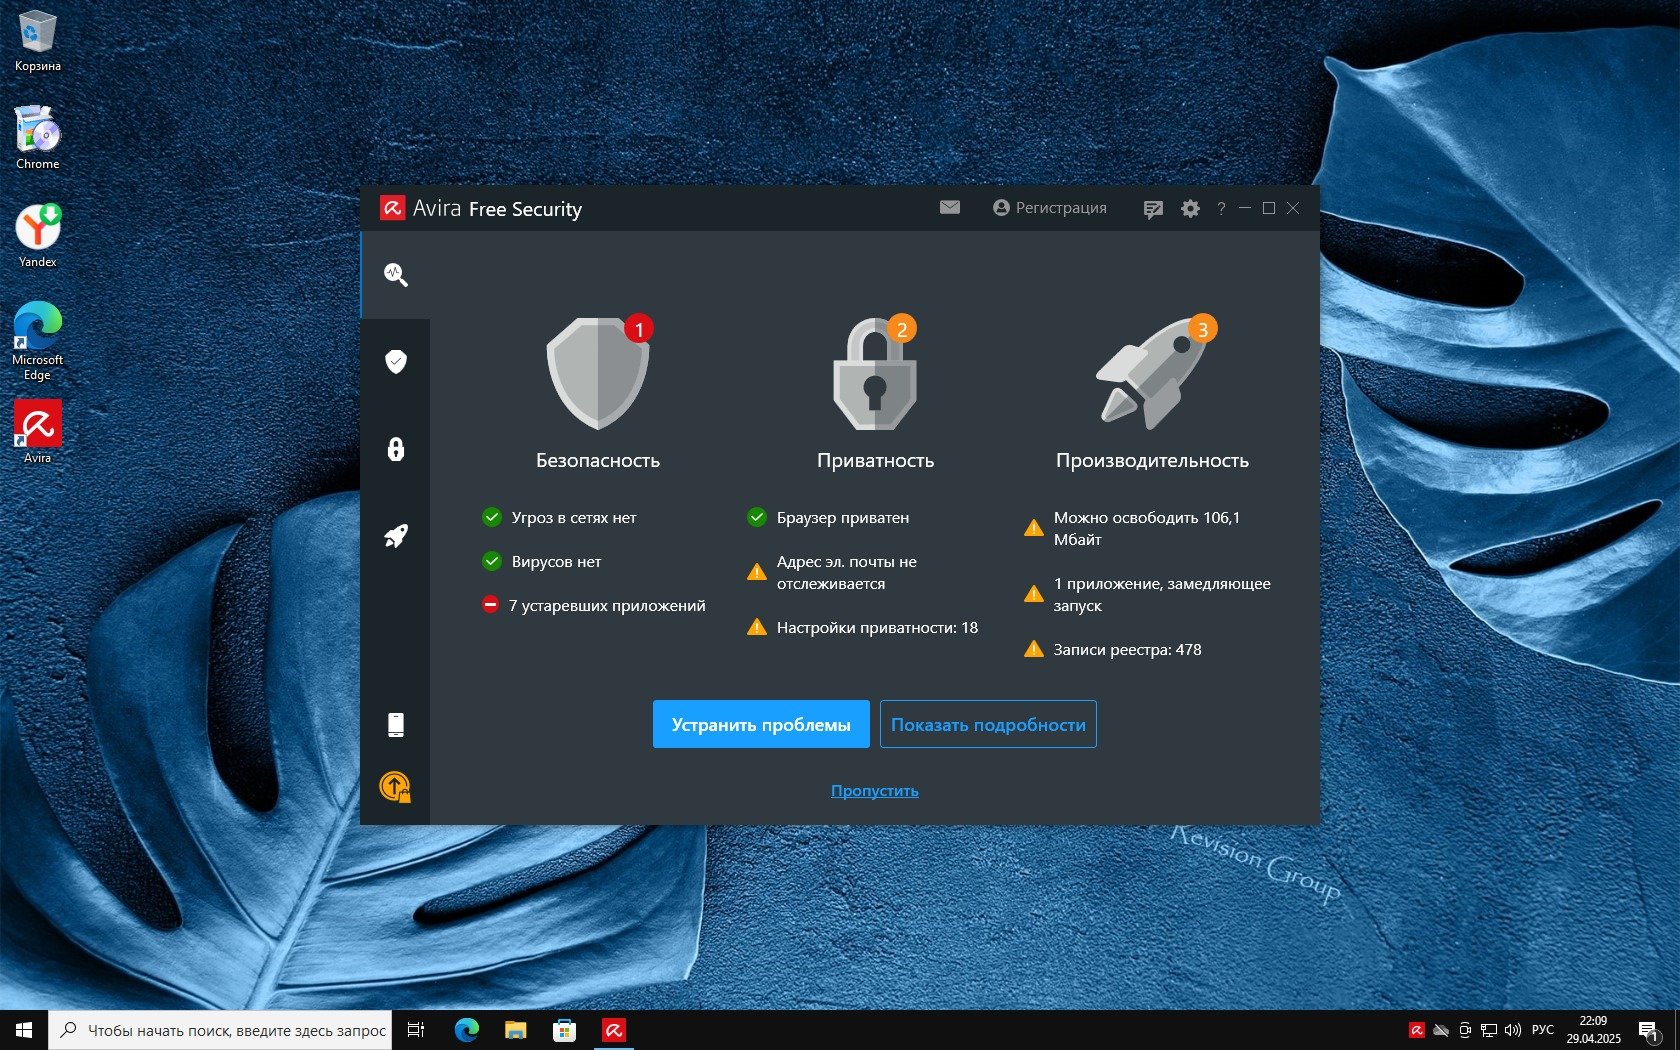Open the mail envelope notifications icon
This screenshot has height=1050, width=1680.
point(950,208)
